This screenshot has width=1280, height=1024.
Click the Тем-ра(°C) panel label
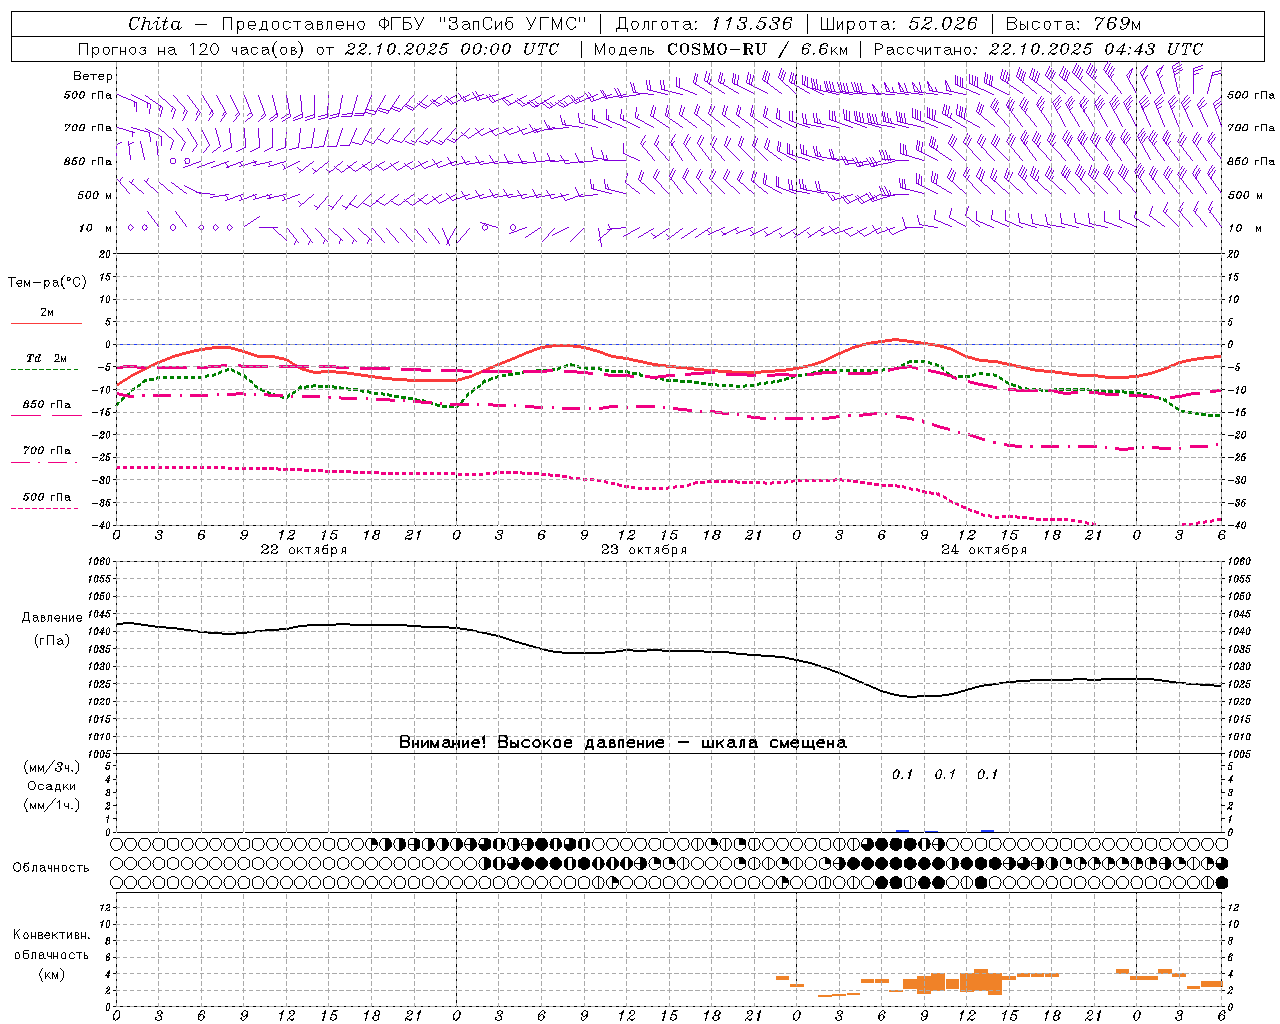coord(47,283)
